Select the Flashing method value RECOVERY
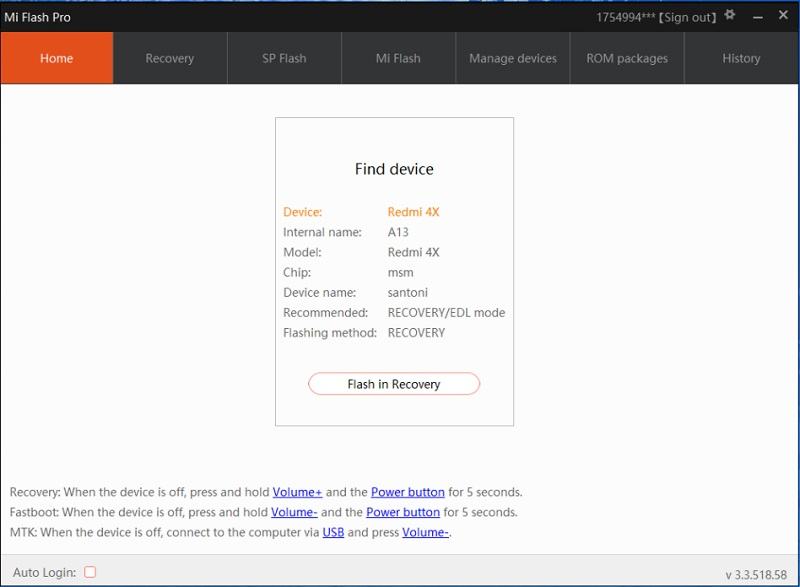 416,333
